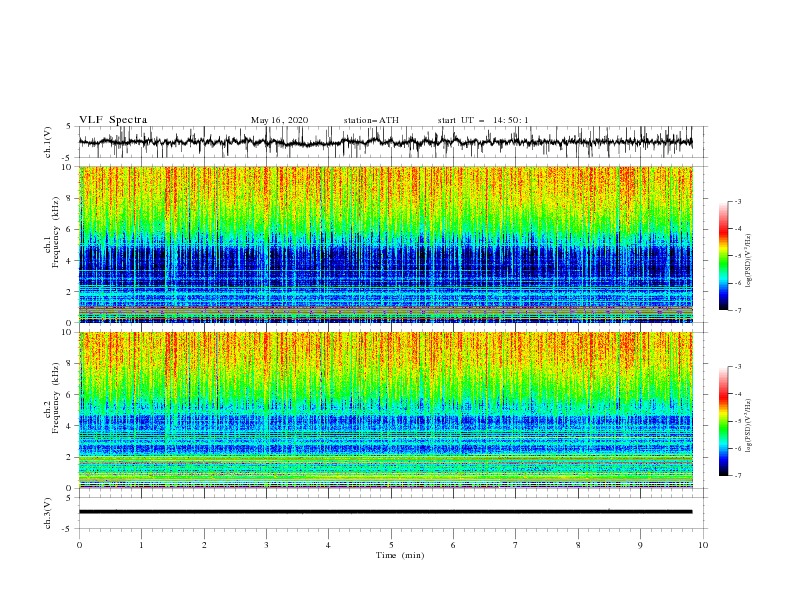
Task: Click the ch.3 flat black trace
Action: coord(385,512)
